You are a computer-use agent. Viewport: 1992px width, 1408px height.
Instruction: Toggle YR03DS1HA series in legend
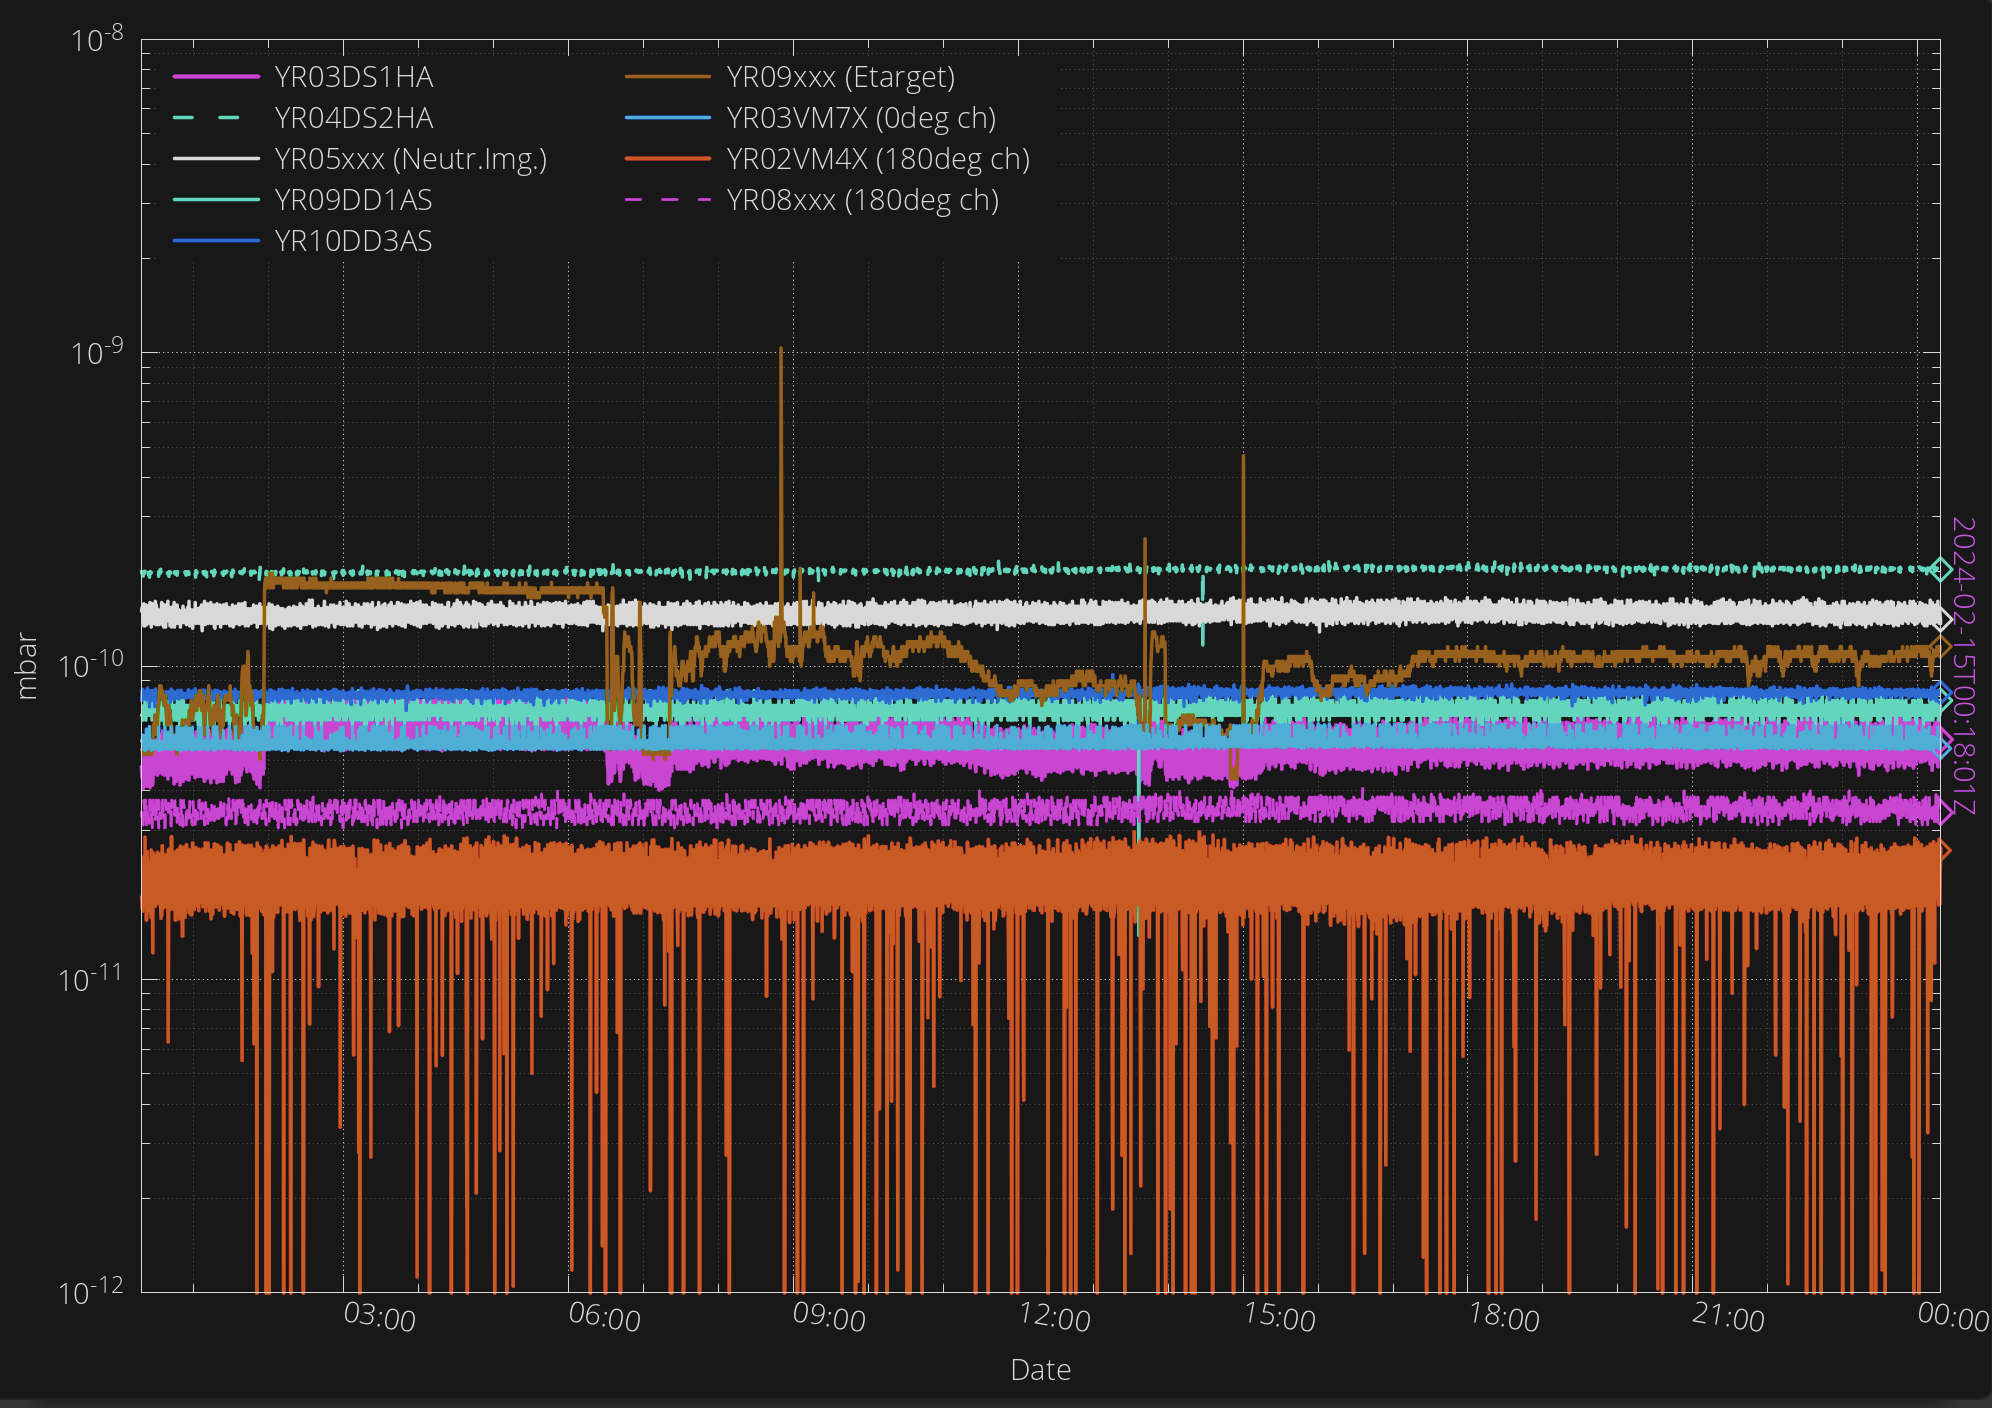(x=353, y=77)
